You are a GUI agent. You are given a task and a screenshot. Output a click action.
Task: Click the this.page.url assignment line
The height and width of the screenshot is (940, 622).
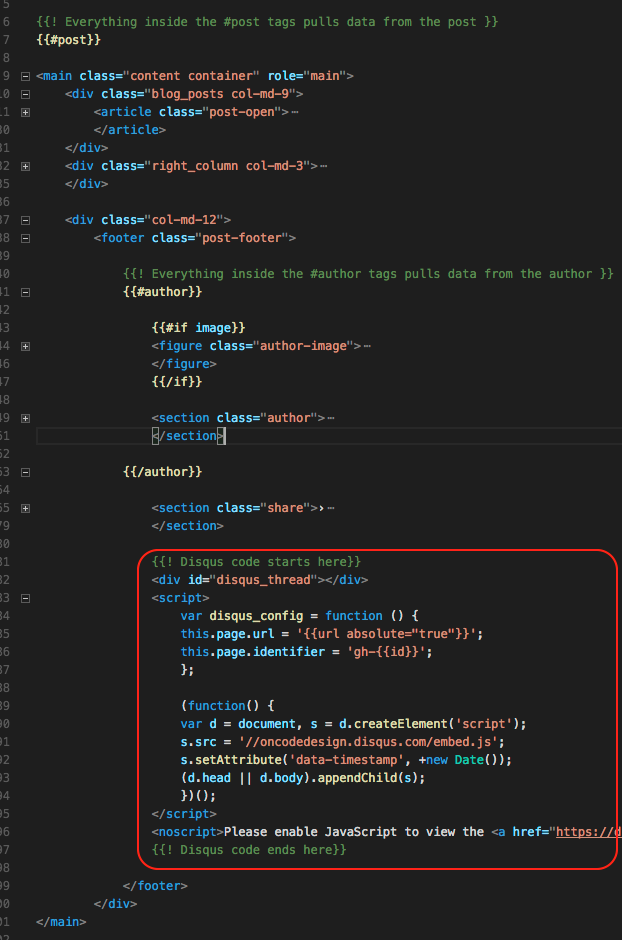point(331,634)
